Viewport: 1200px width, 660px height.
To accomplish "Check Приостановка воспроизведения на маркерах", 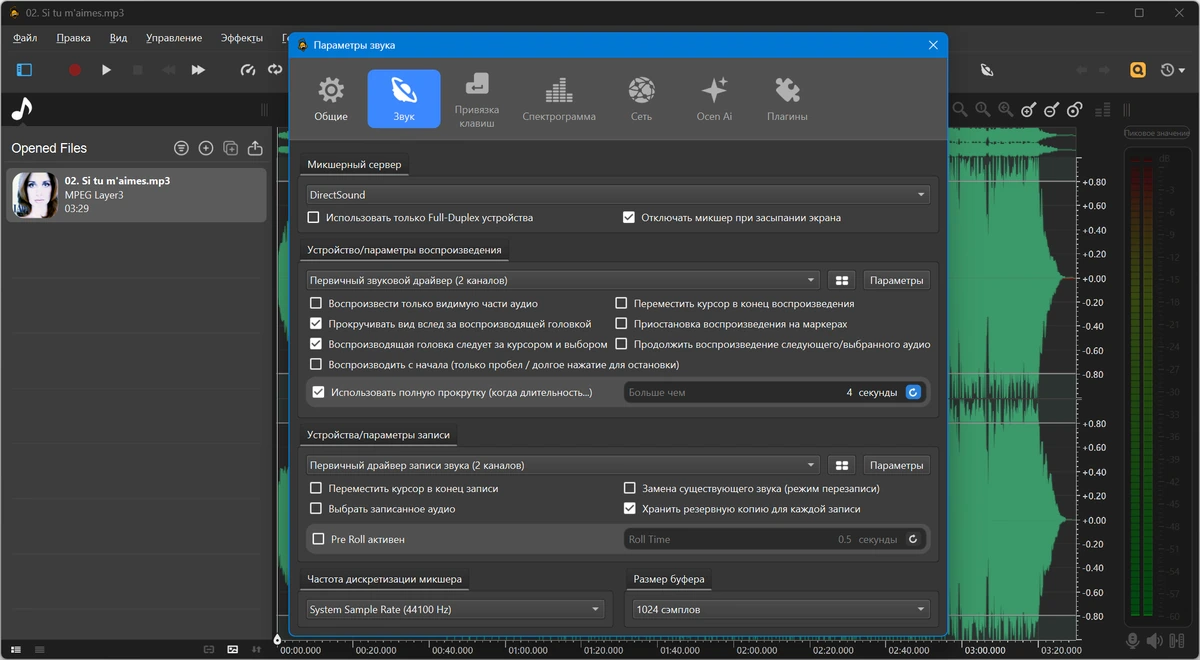I will [621, 324].
